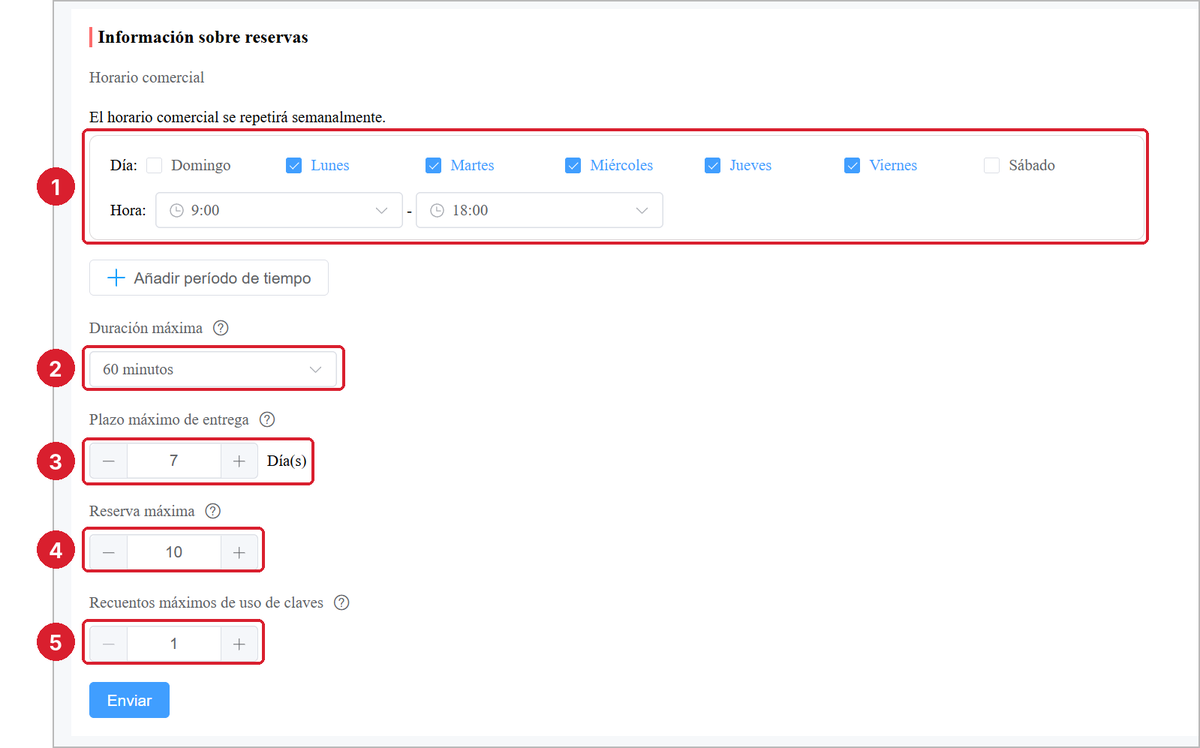The height and width of the screenshot is (748, 1200).
Task: Uncheck the Martes checkbox
Action: (433, 166)
